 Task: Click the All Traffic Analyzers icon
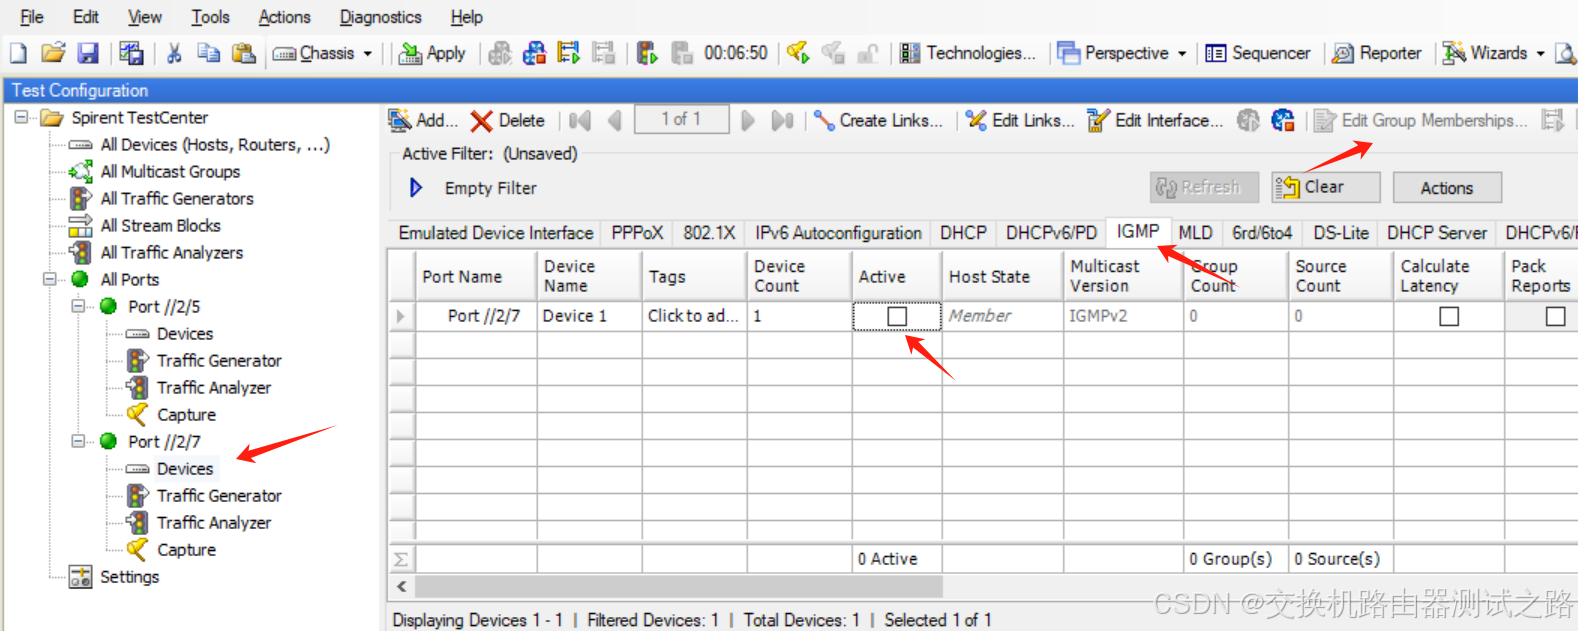80,252
